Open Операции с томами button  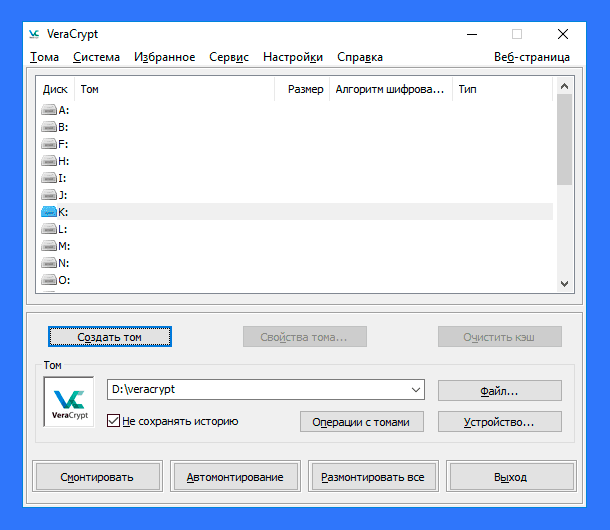(x=361, y=422)
